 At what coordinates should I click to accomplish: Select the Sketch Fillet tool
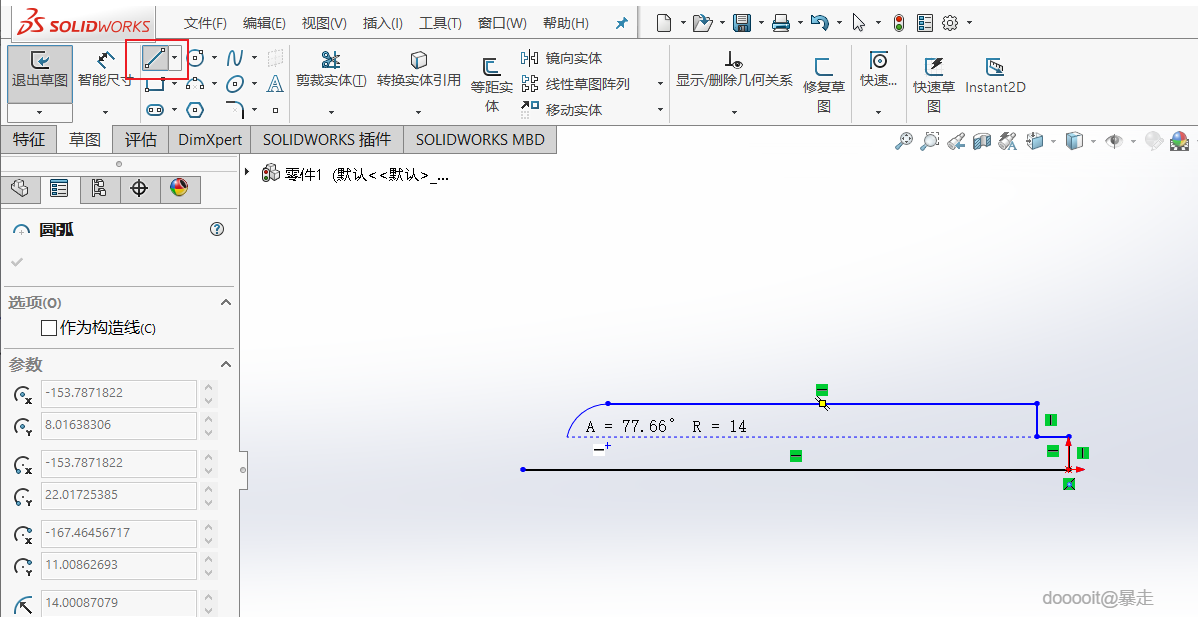(235, 110)
